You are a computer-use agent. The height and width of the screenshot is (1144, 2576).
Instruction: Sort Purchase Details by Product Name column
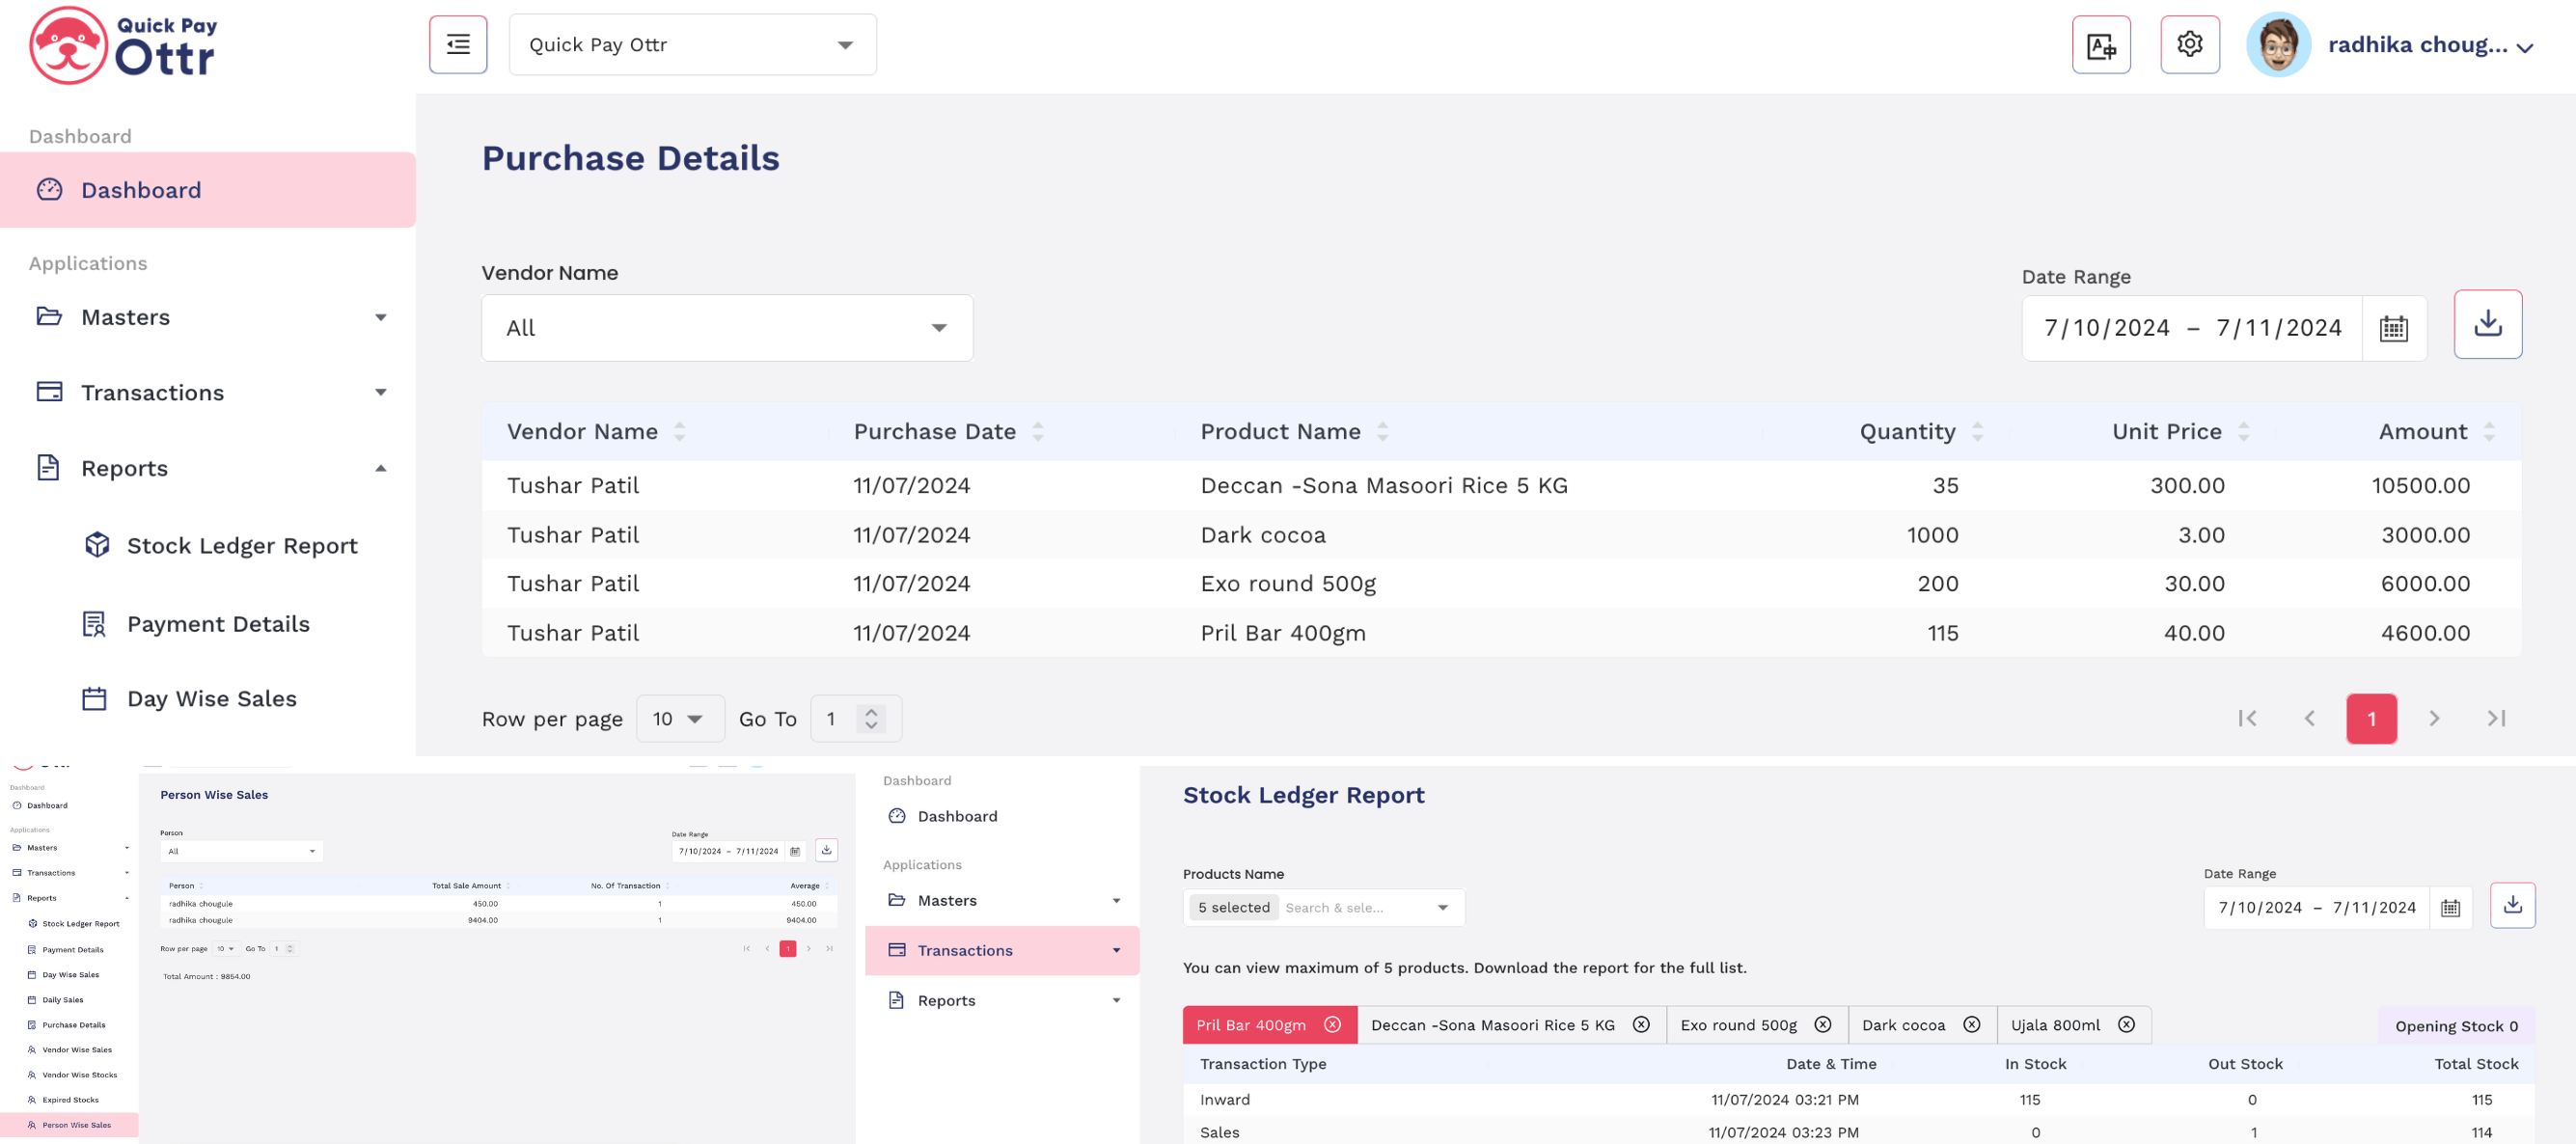click(1382, 431)
